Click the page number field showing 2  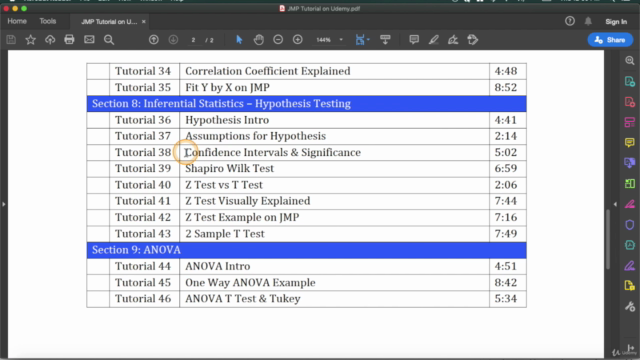pyautogui.click(x=193, y=40)
